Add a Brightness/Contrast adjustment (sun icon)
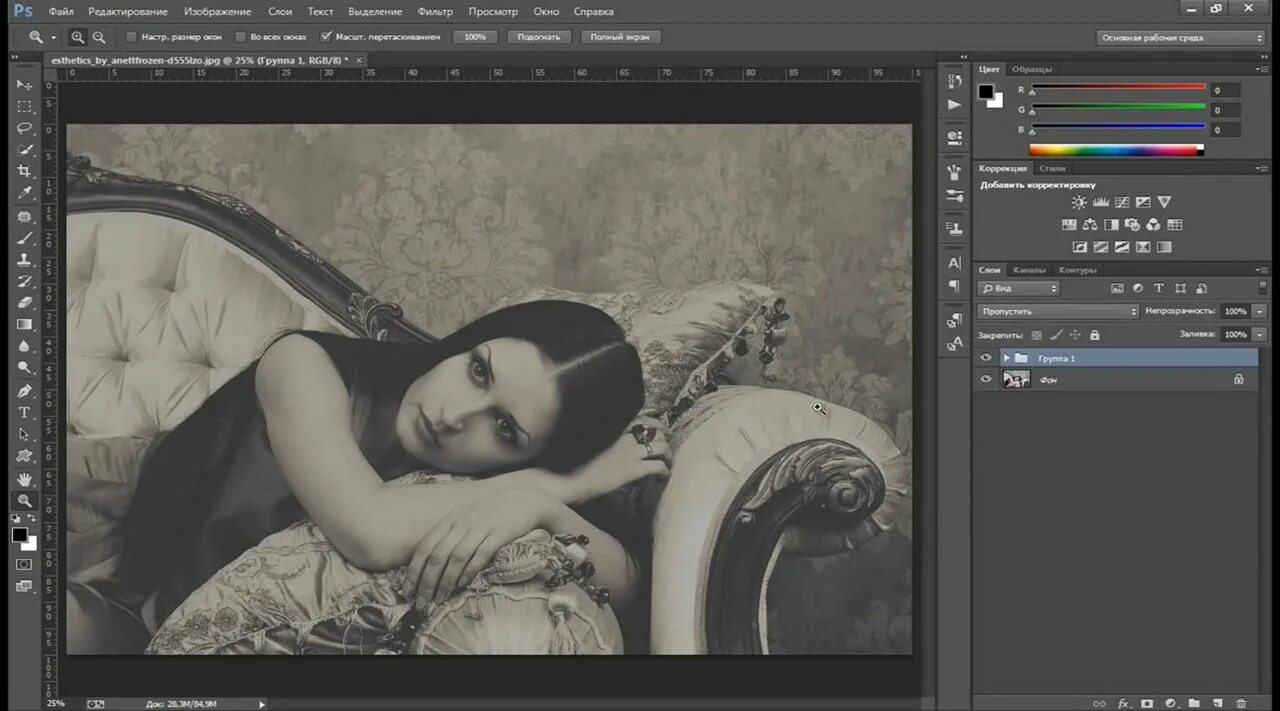 pyautogui.click(x=1079, y=203)
